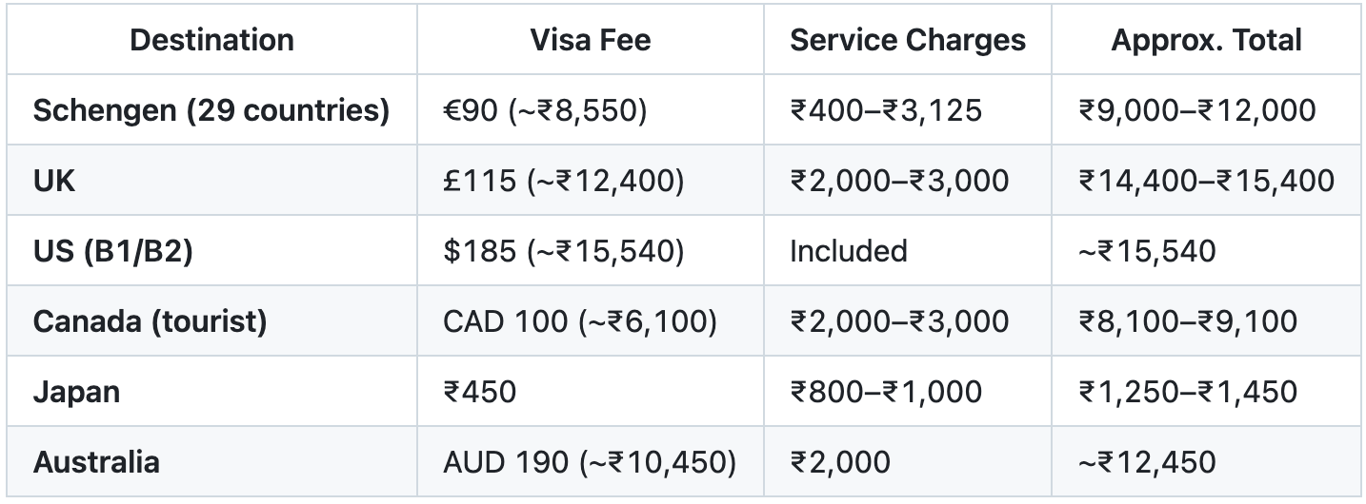Screen dimensions: 1366x504
Task: Click the Approx. Total column header
Action: (x=1206, y=40)
